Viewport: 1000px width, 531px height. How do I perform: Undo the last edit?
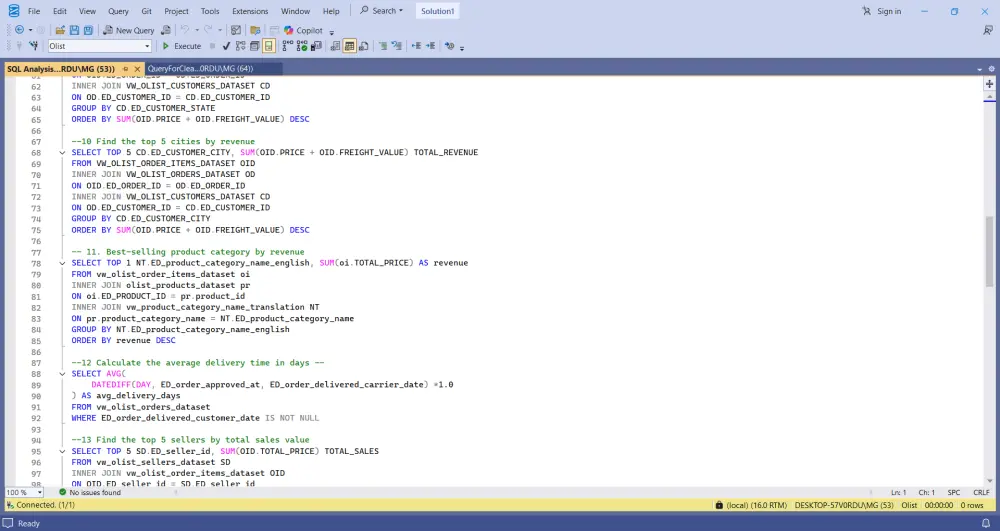185,30
